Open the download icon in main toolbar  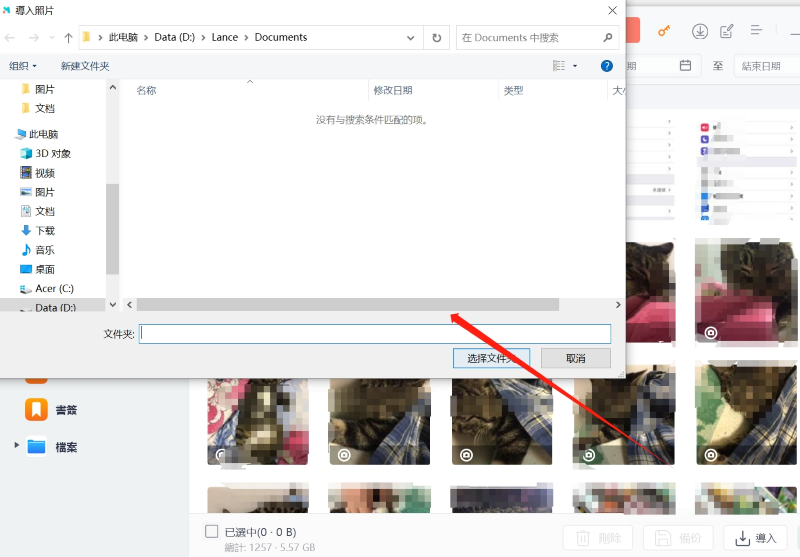(x=699, y=32)
